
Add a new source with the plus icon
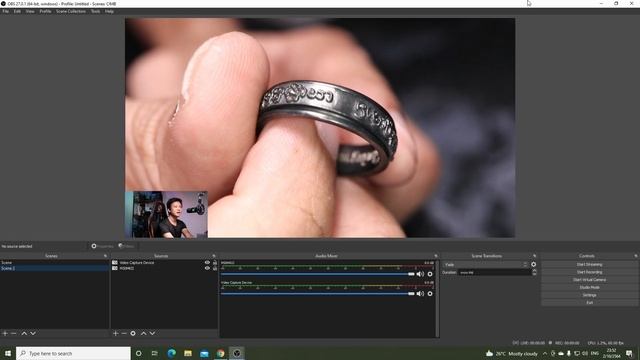pos(116,333)
